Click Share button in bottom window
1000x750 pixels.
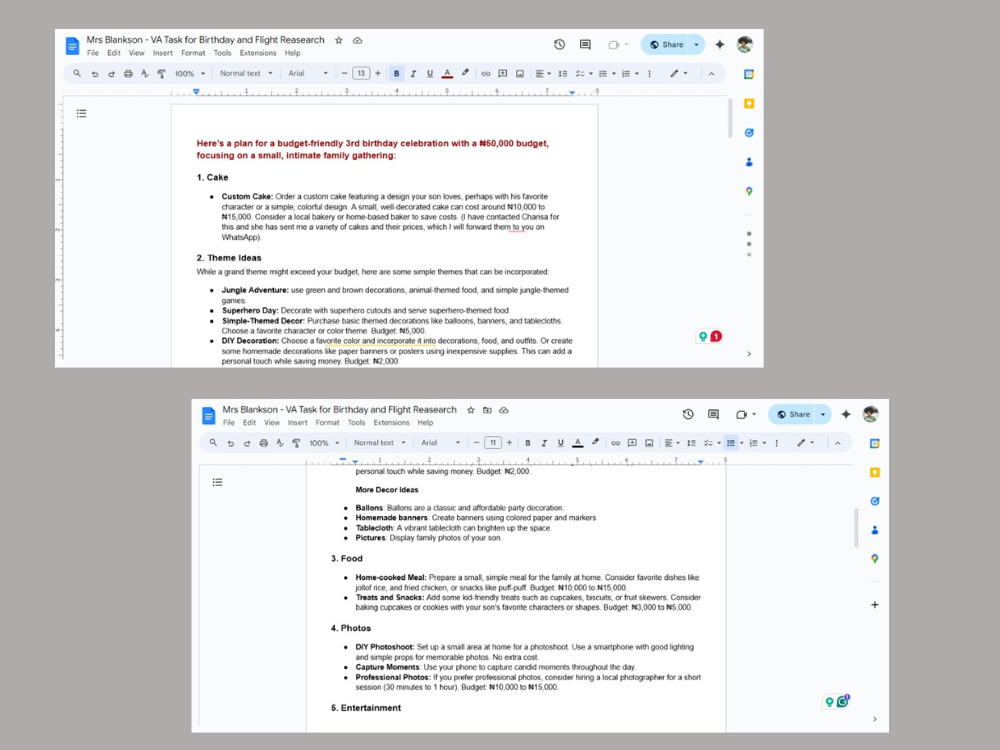pos(793,414)
